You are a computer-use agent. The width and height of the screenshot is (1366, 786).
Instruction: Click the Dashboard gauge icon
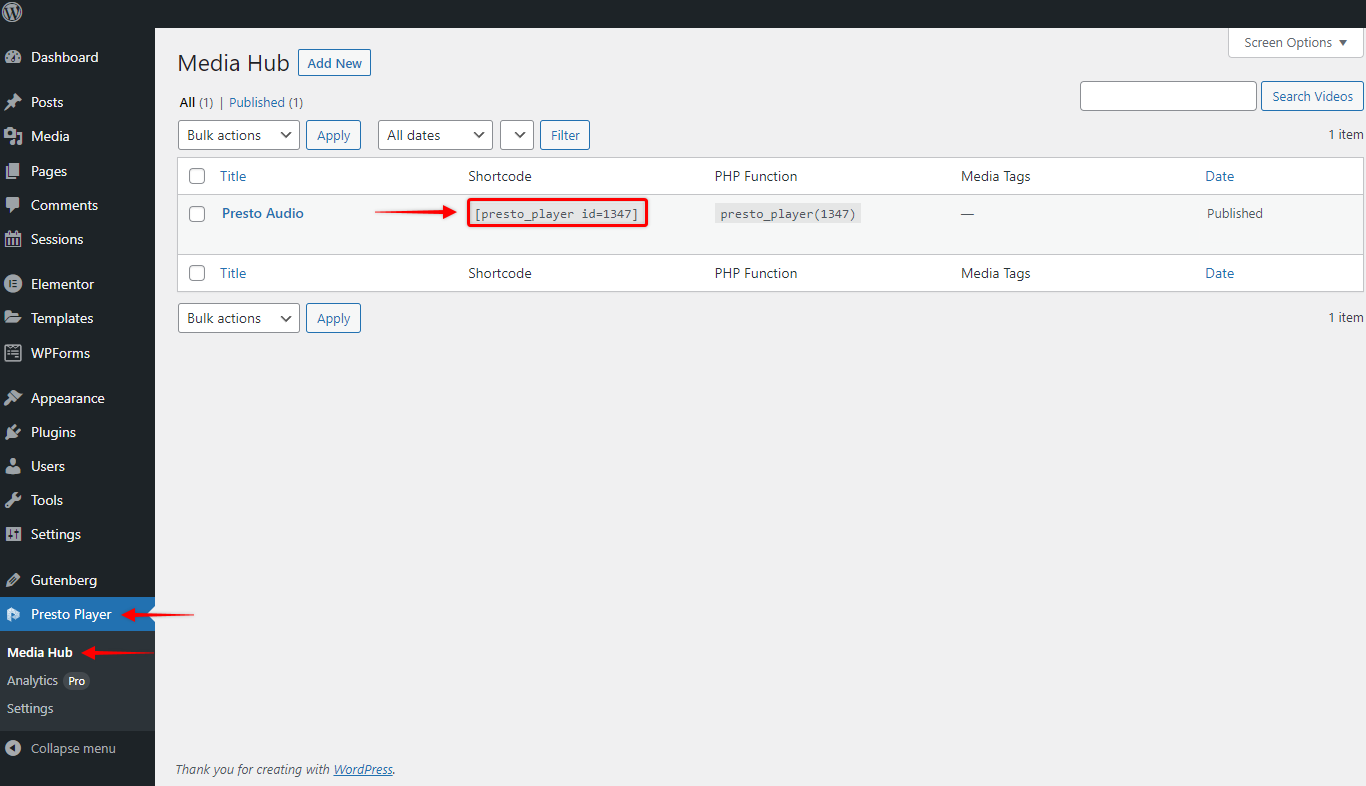click(x=13, y=58)
